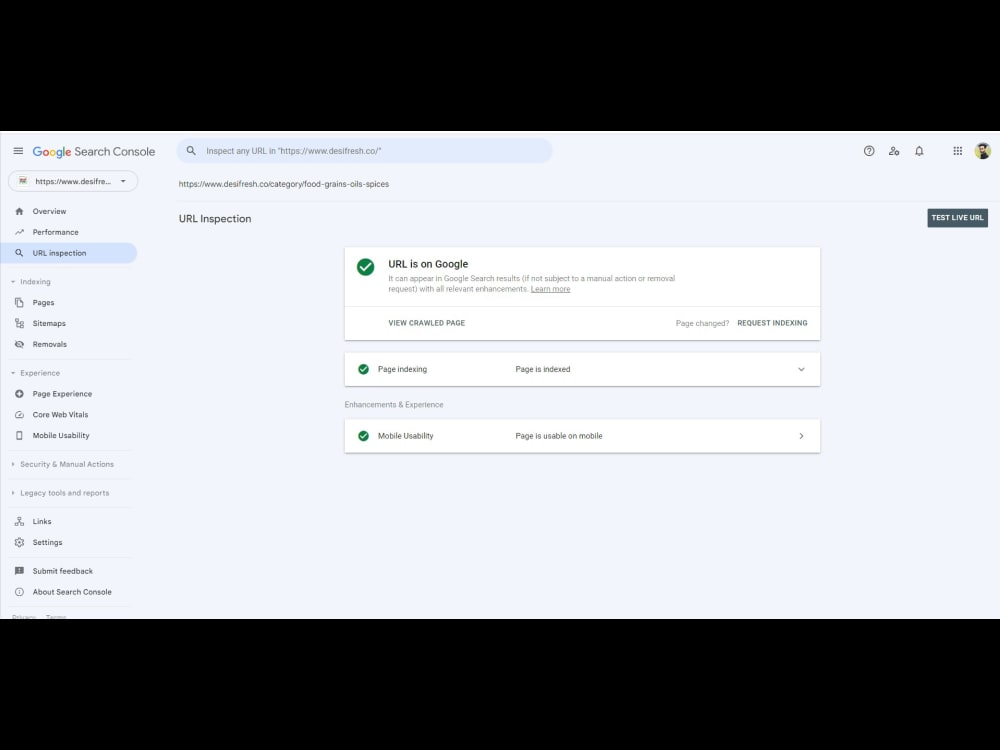Click the search magnifier icon in URL bar
Image resolution: width=1000 pixels, height=750 pixels.
tap(191, 151)
